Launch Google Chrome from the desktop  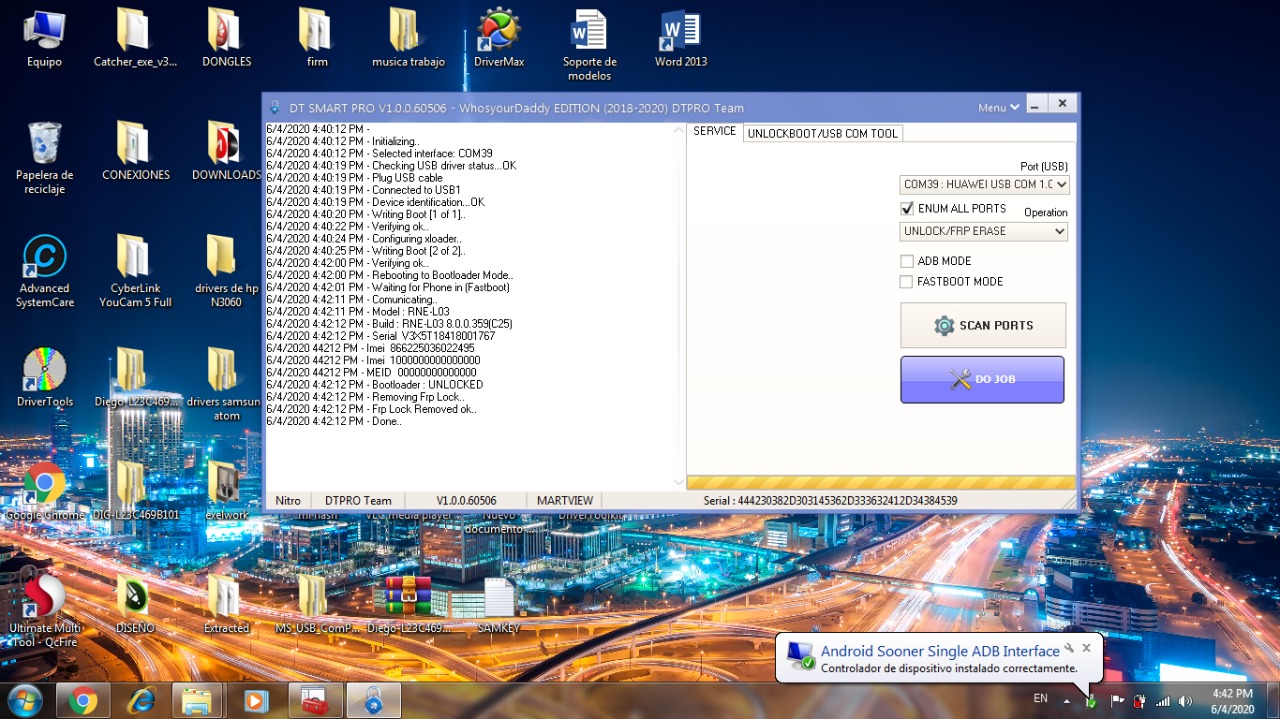click(44, 491)
